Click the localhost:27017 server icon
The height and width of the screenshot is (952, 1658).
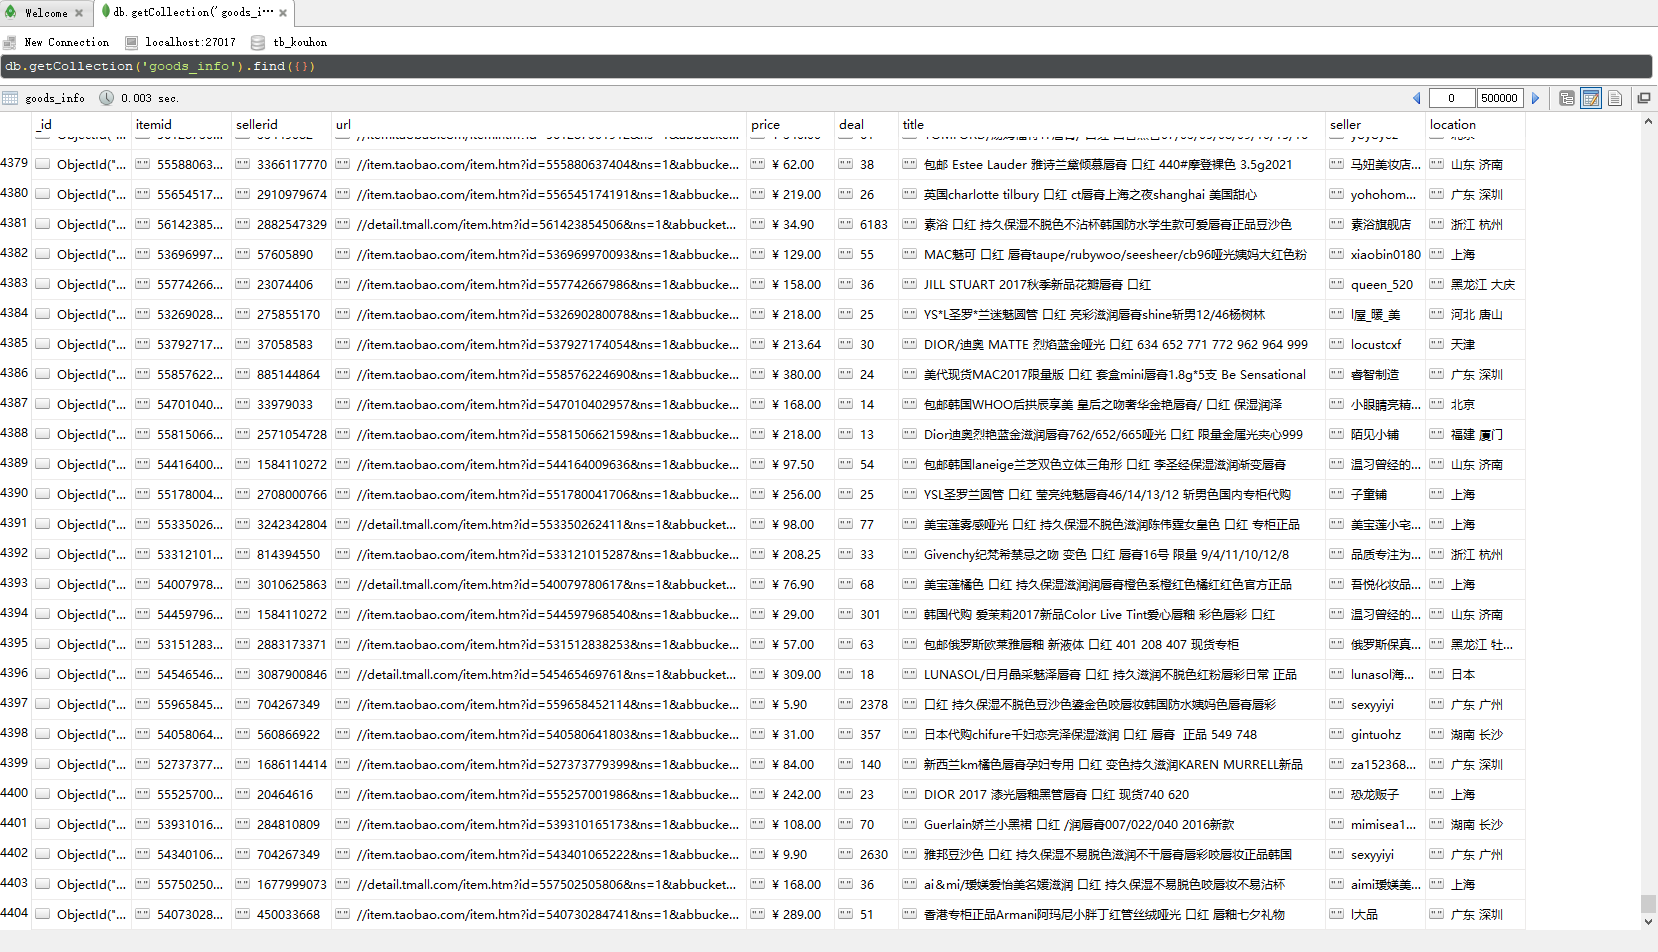pyautogui.click(x=131, y=42)
